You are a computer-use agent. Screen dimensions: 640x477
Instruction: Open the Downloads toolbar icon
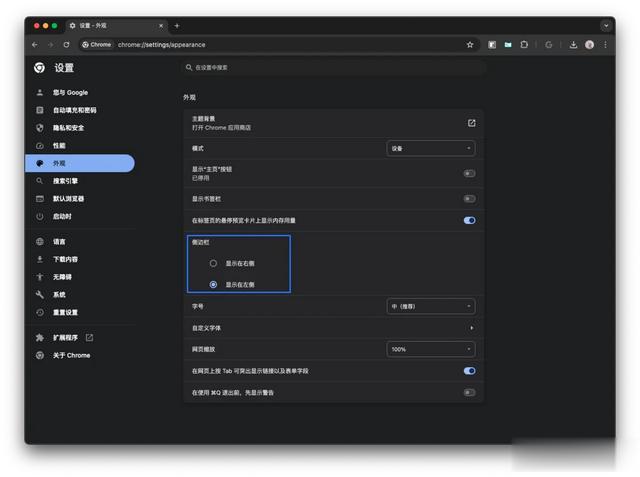pos(573,45)
